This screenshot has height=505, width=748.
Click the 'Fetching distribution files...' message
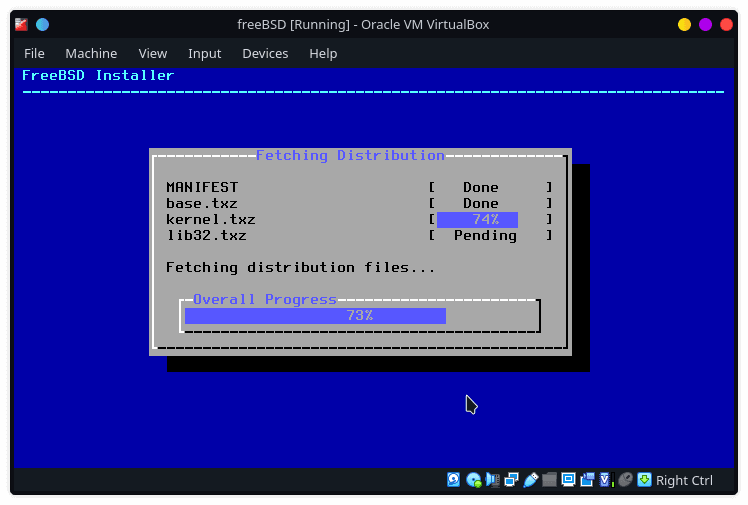pyautogui.click(x=301, y=268)
